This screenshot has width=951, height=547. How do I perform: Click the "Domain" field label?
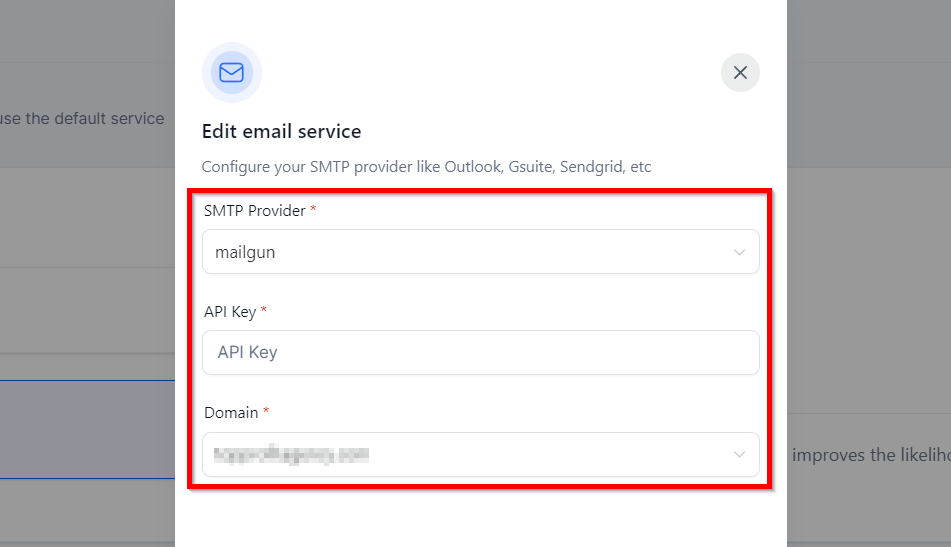pyautogui.click(x=231, y=412)
